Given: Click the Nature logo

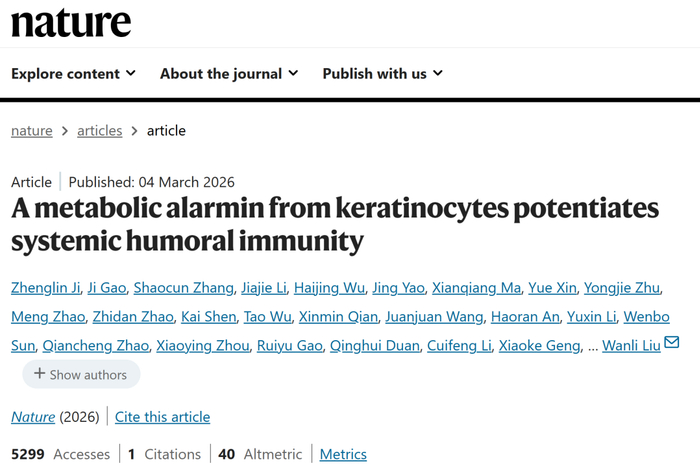Looking at the screenshot, I should click(71, 22).
